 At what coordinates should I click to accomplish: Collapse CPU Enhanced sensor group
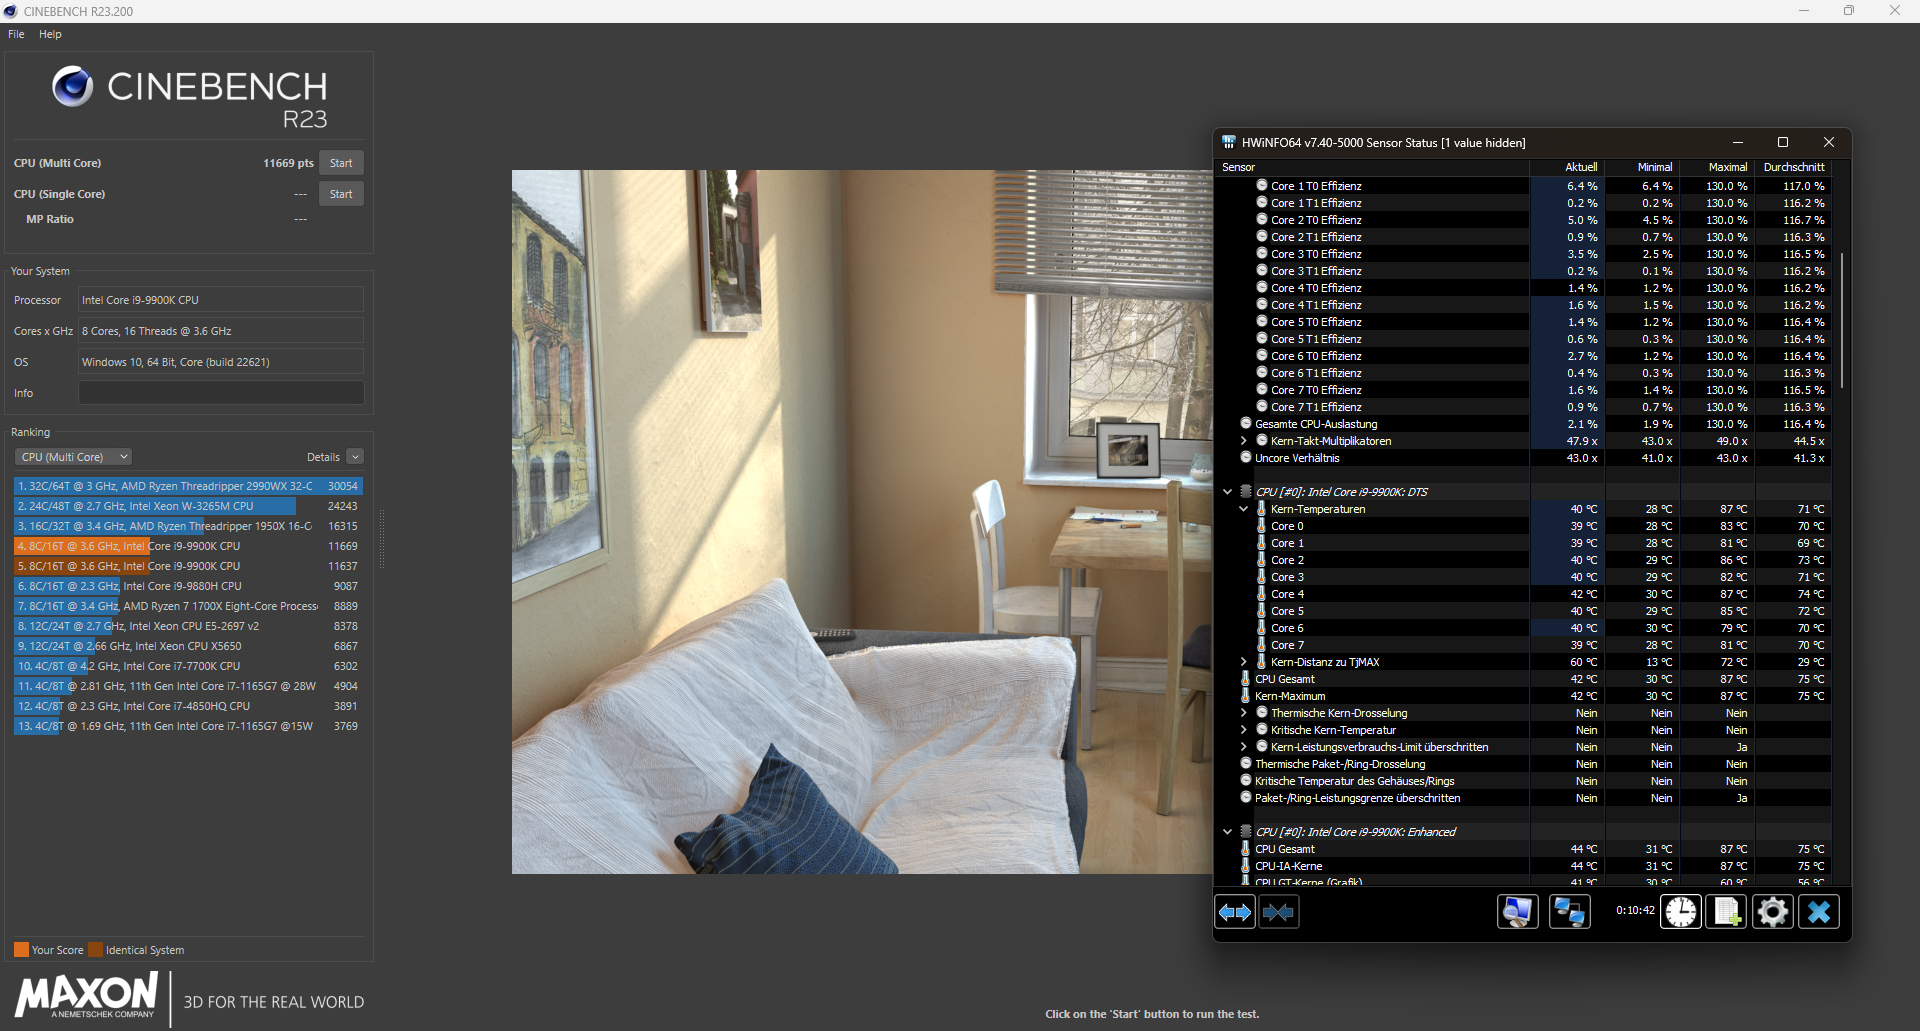[1227, 831]
